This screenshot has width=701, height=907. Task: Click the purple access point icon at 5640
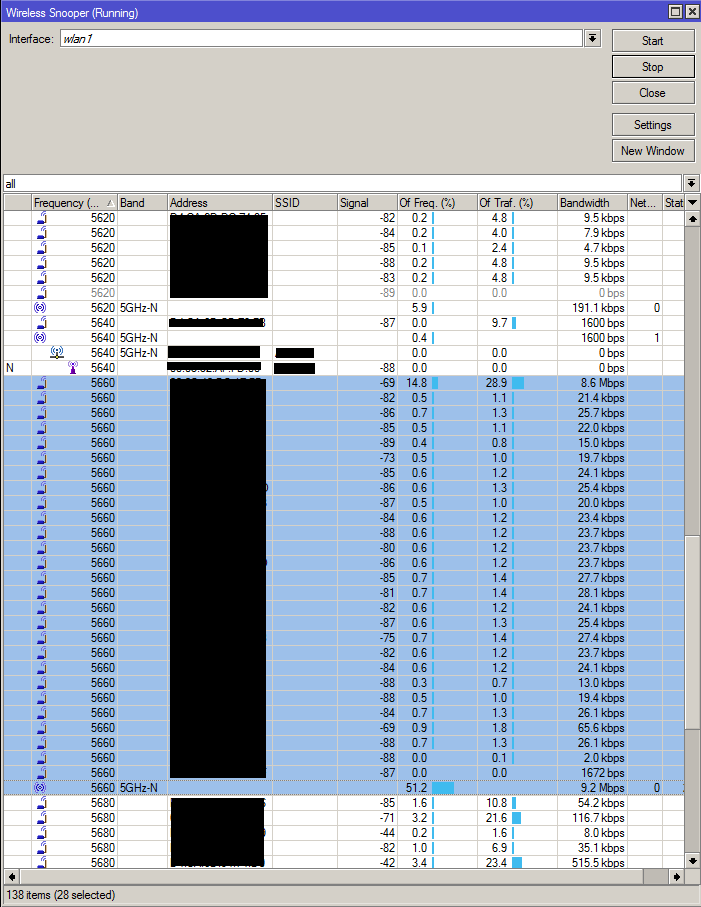[x=72, y=367]
